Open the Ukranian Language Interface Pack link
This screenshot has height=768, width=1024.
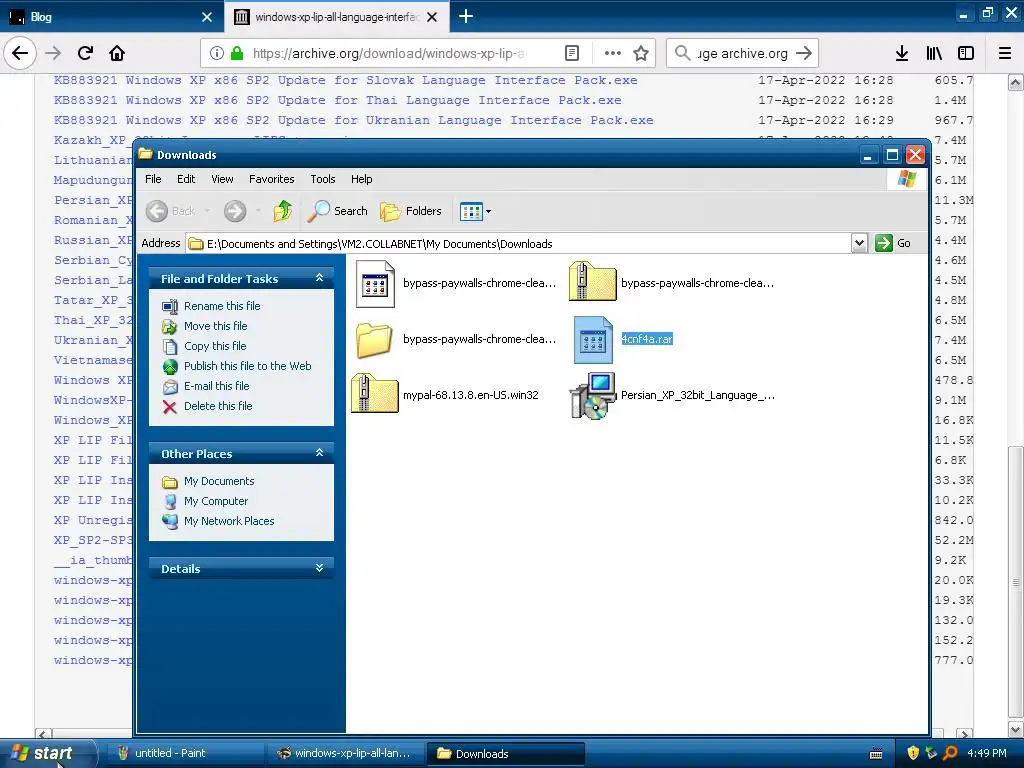point(353,120)
